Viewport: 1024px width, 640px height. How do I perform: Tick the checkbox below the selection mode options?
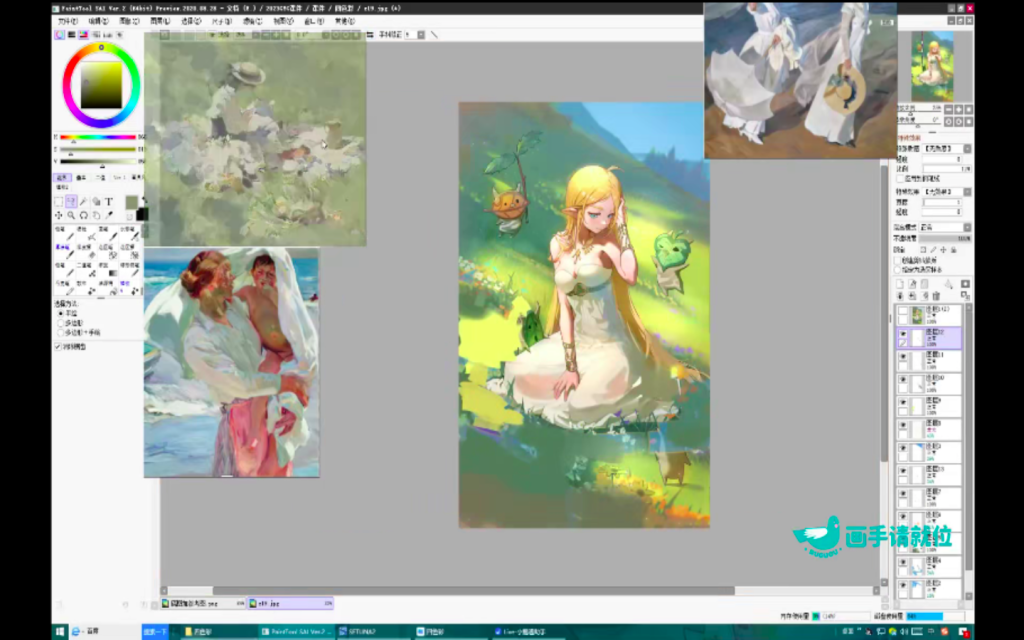(57, 346)
